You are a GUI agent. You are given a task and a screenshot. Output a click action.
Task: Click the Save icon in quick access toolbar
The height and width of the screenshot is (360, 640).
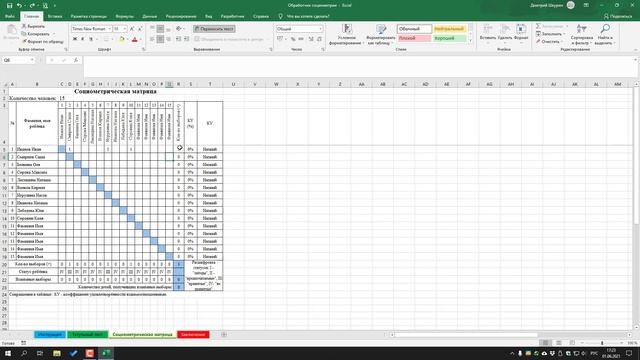[9, 5]
